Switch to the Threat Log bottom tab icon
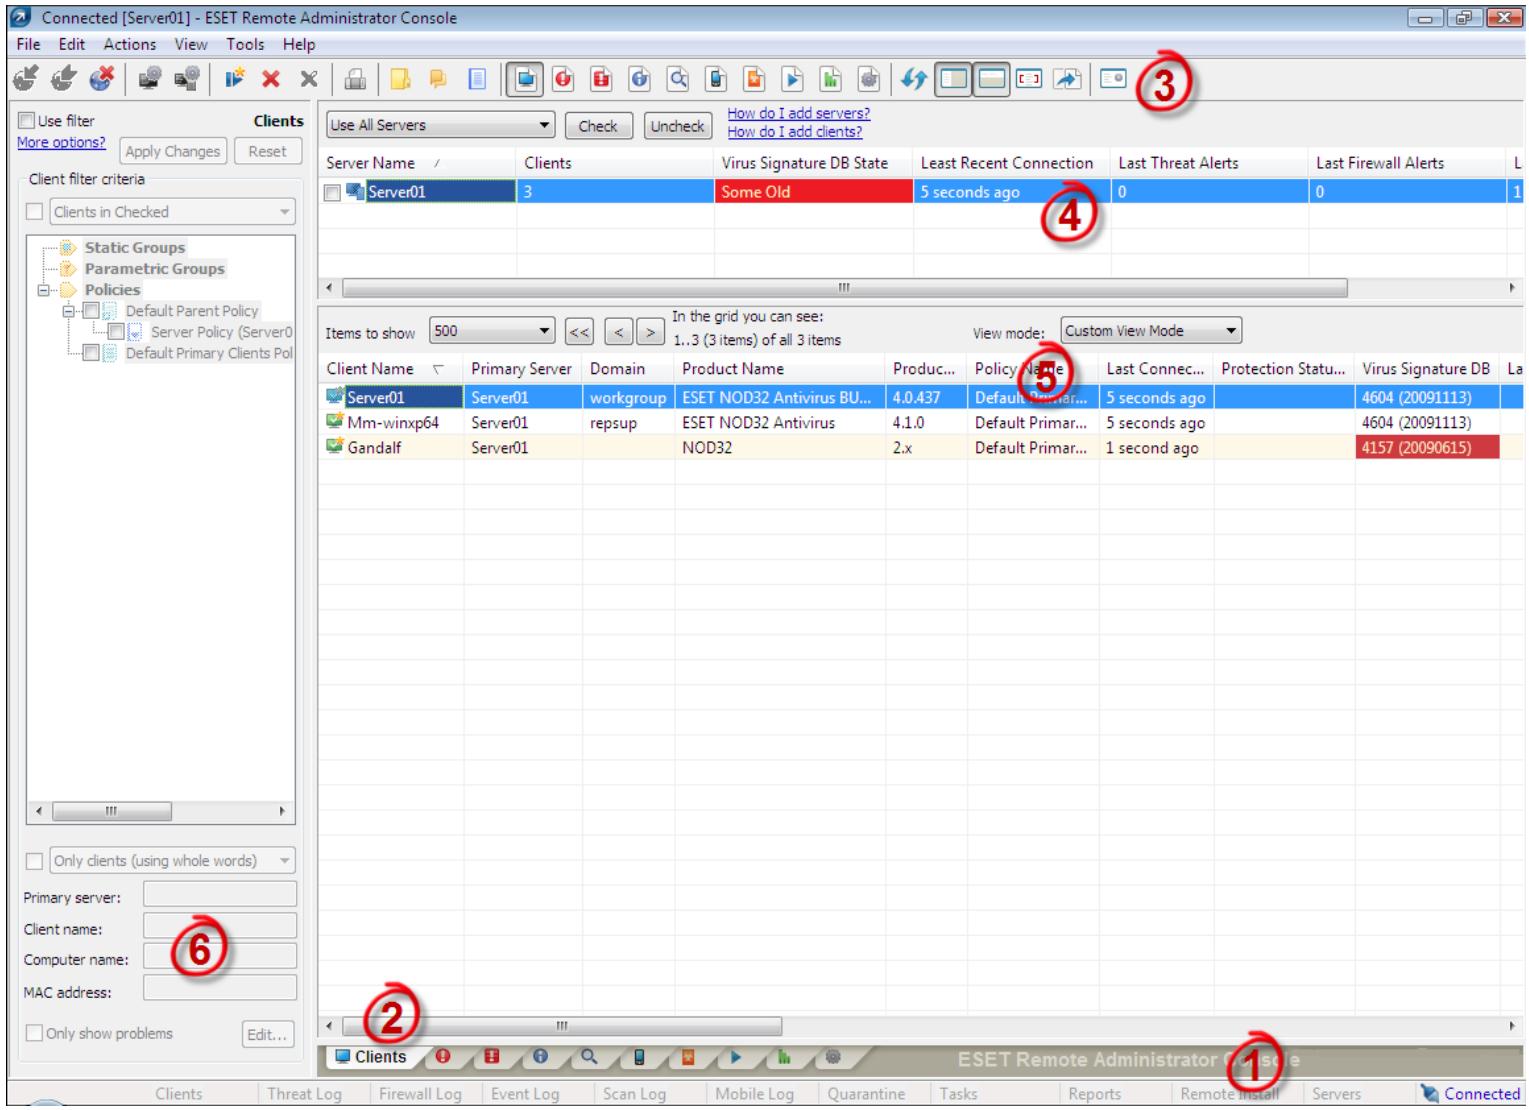Viewport: 1529px width, 1110px height. point(442,1056)
